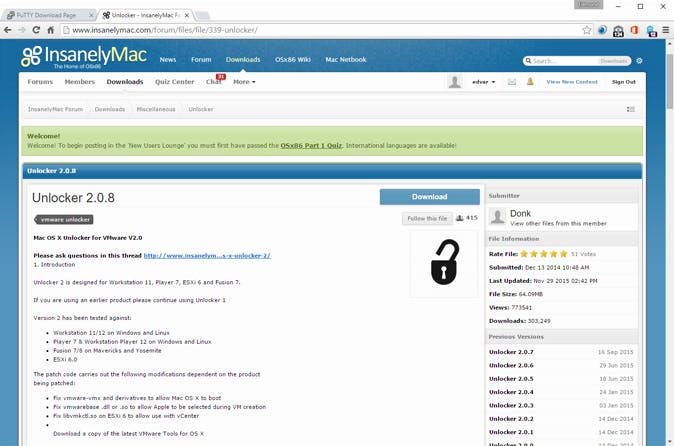Open the Quiz Center tab

pos(175,82)
